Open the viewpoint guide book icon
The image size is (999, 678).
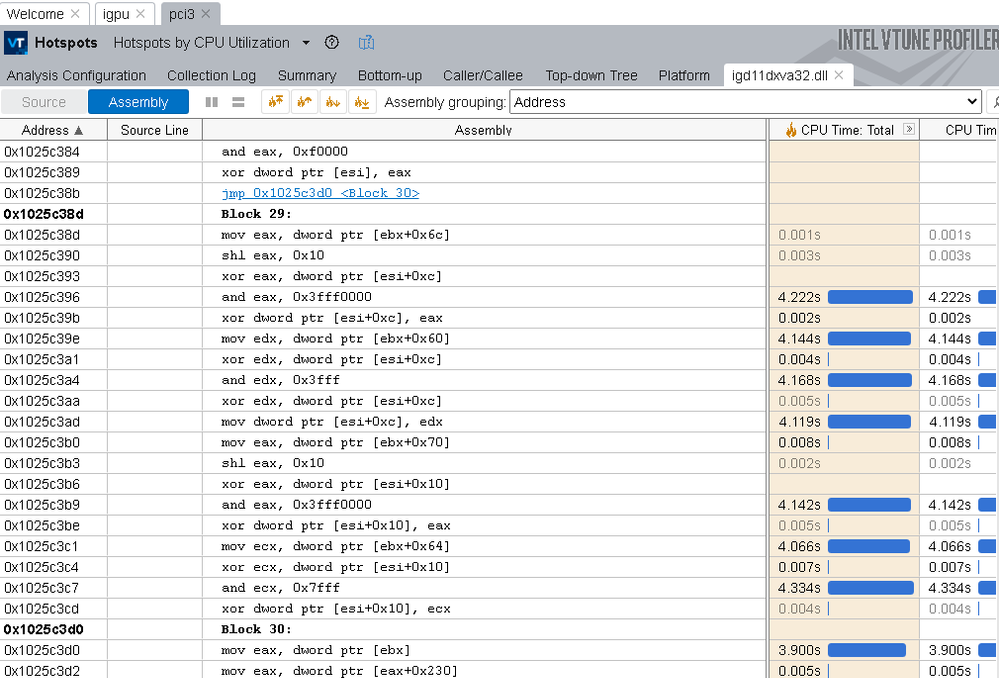coord(366,43)
